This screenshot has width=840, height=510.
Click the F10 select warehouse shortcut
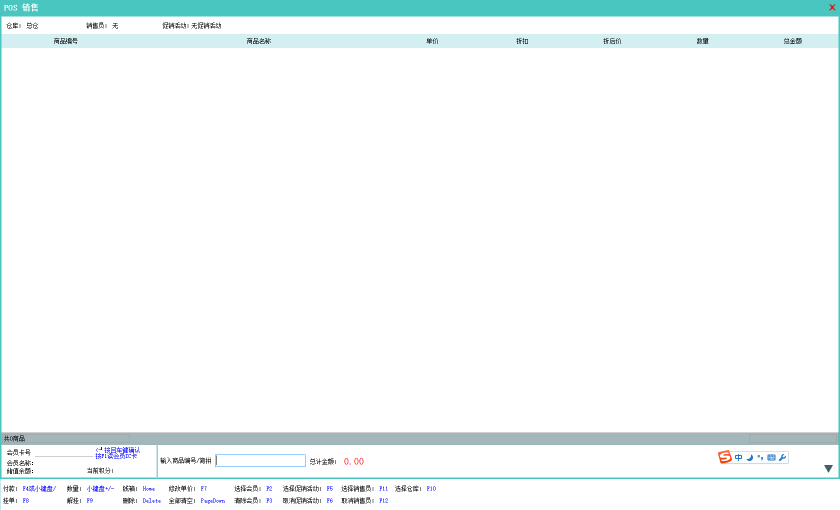pos(431,489)
